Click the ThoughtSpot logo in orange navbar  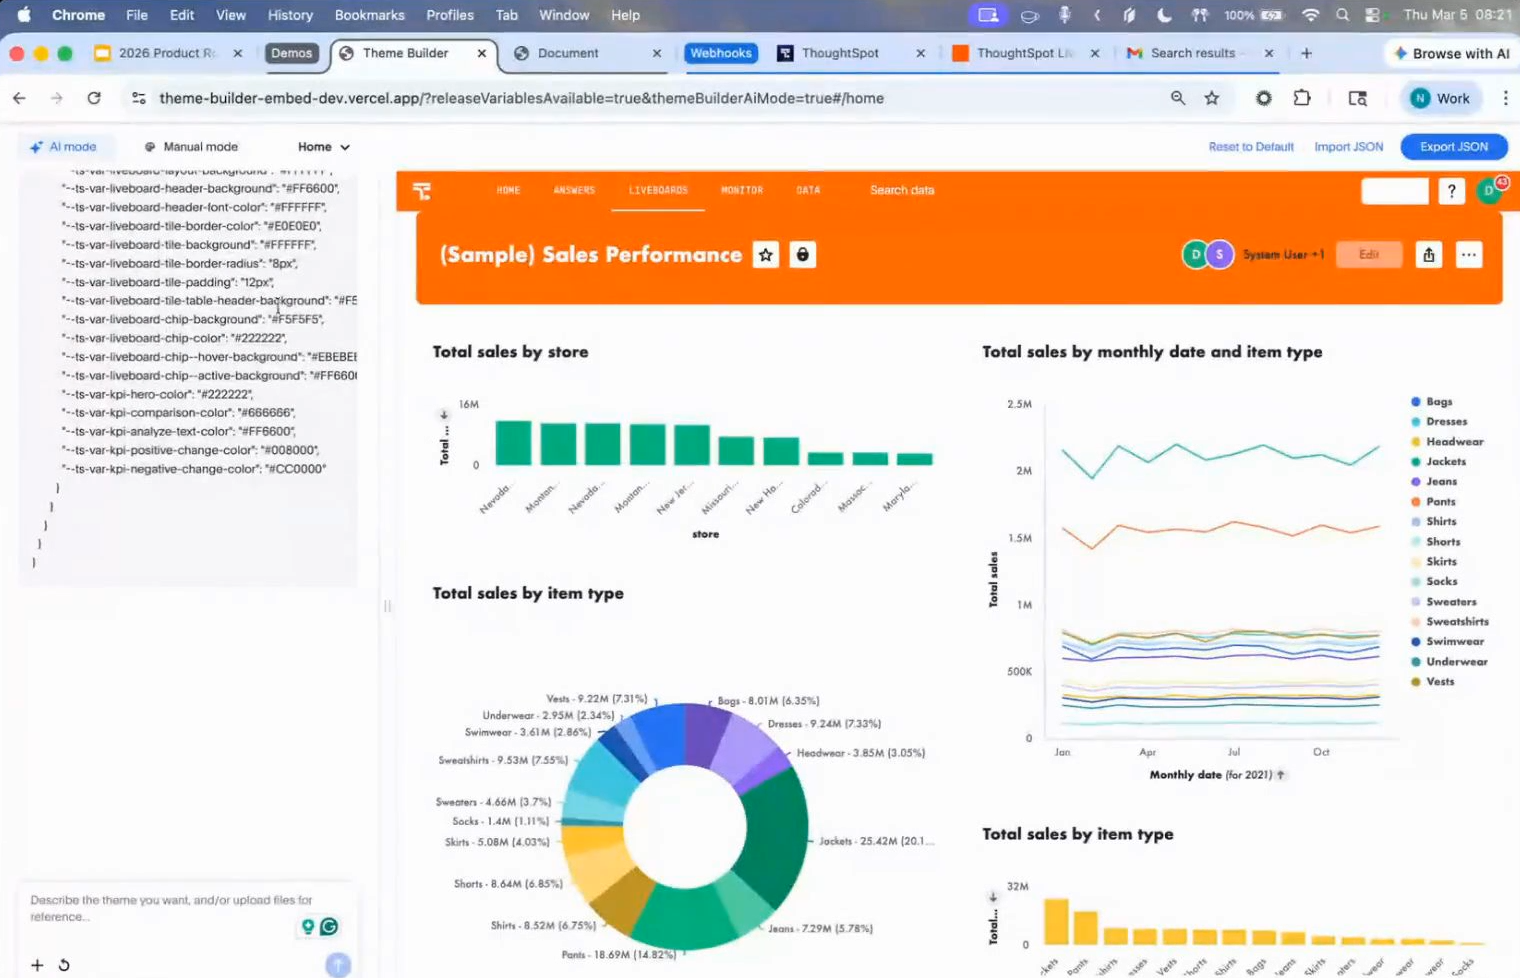click(422, 191)
